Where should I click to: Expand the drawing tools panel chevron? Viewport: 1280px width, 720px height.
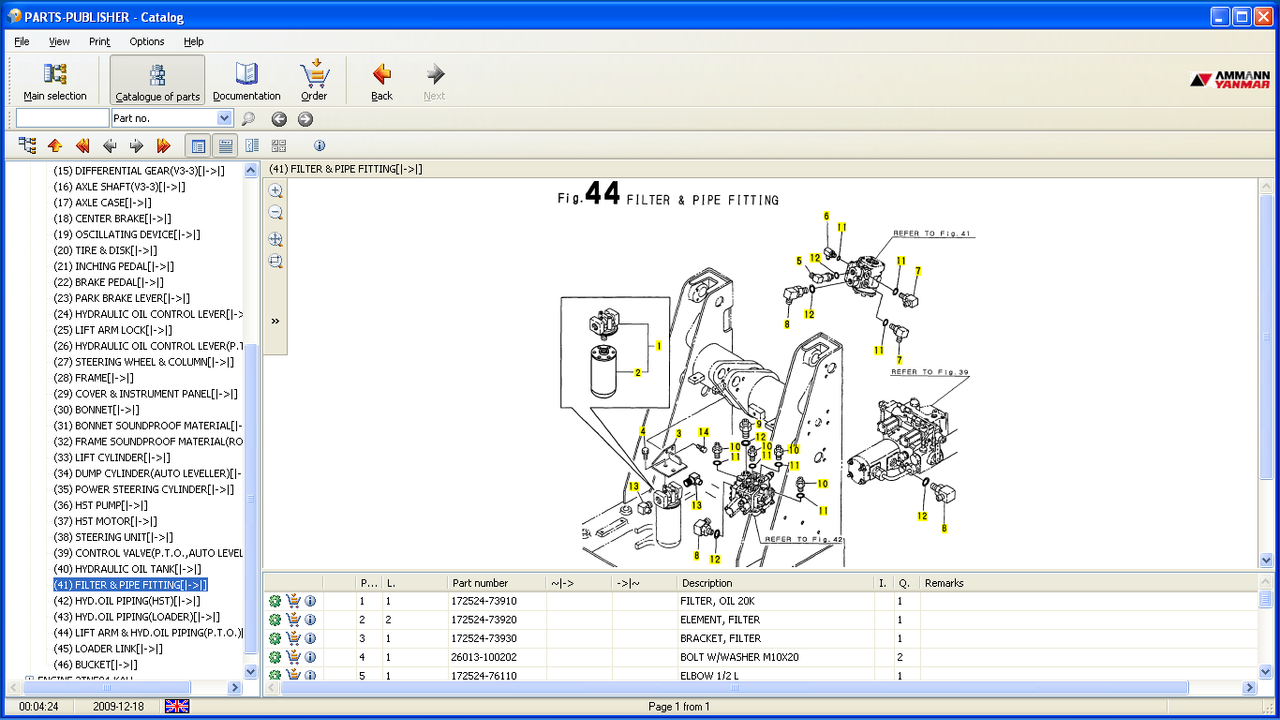coord(275,321)
